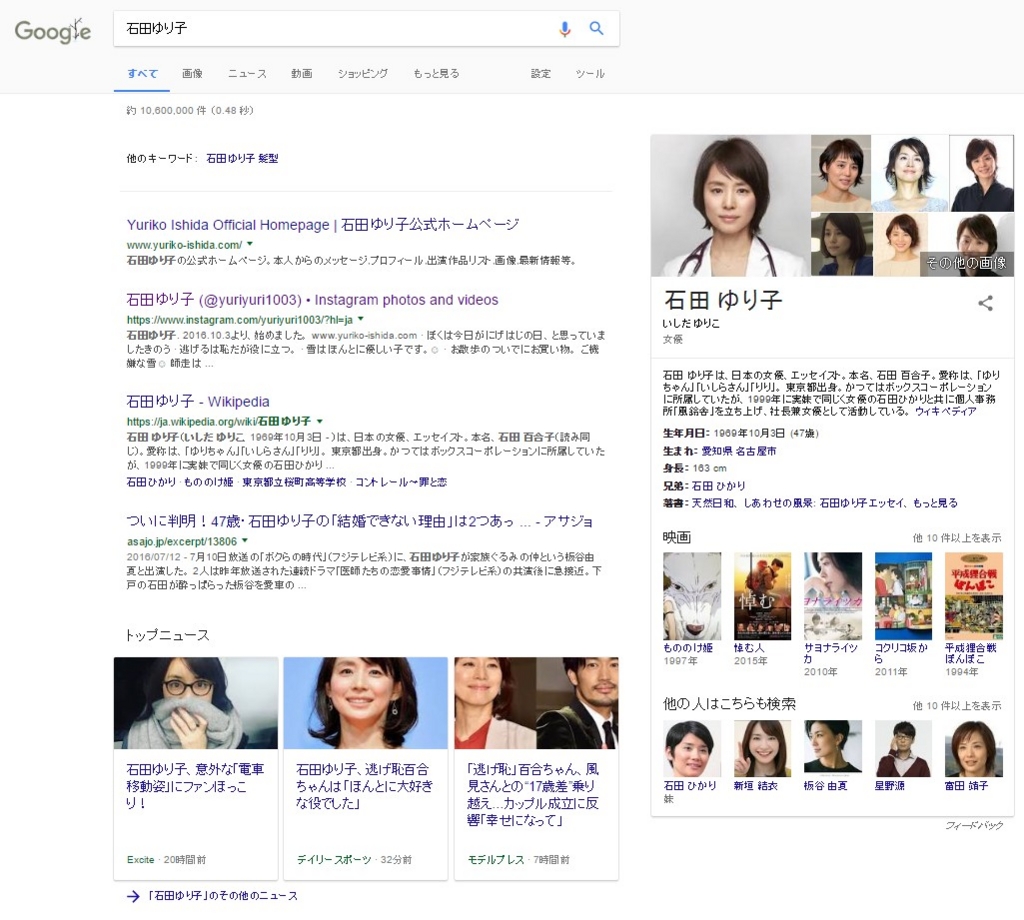Open headline 「逃げ恥」百合ちゃん、風見さんとの17歳差
Viewport: 1024px width, 920px height.
pos(533,795)
